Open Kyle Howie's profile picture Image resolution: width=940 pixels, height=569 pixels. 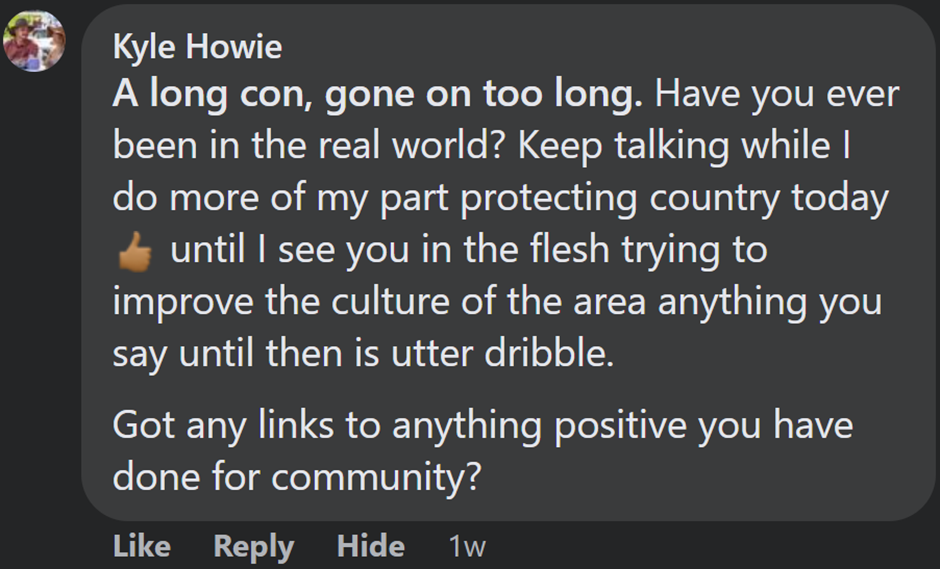click(x=34, y=44)
